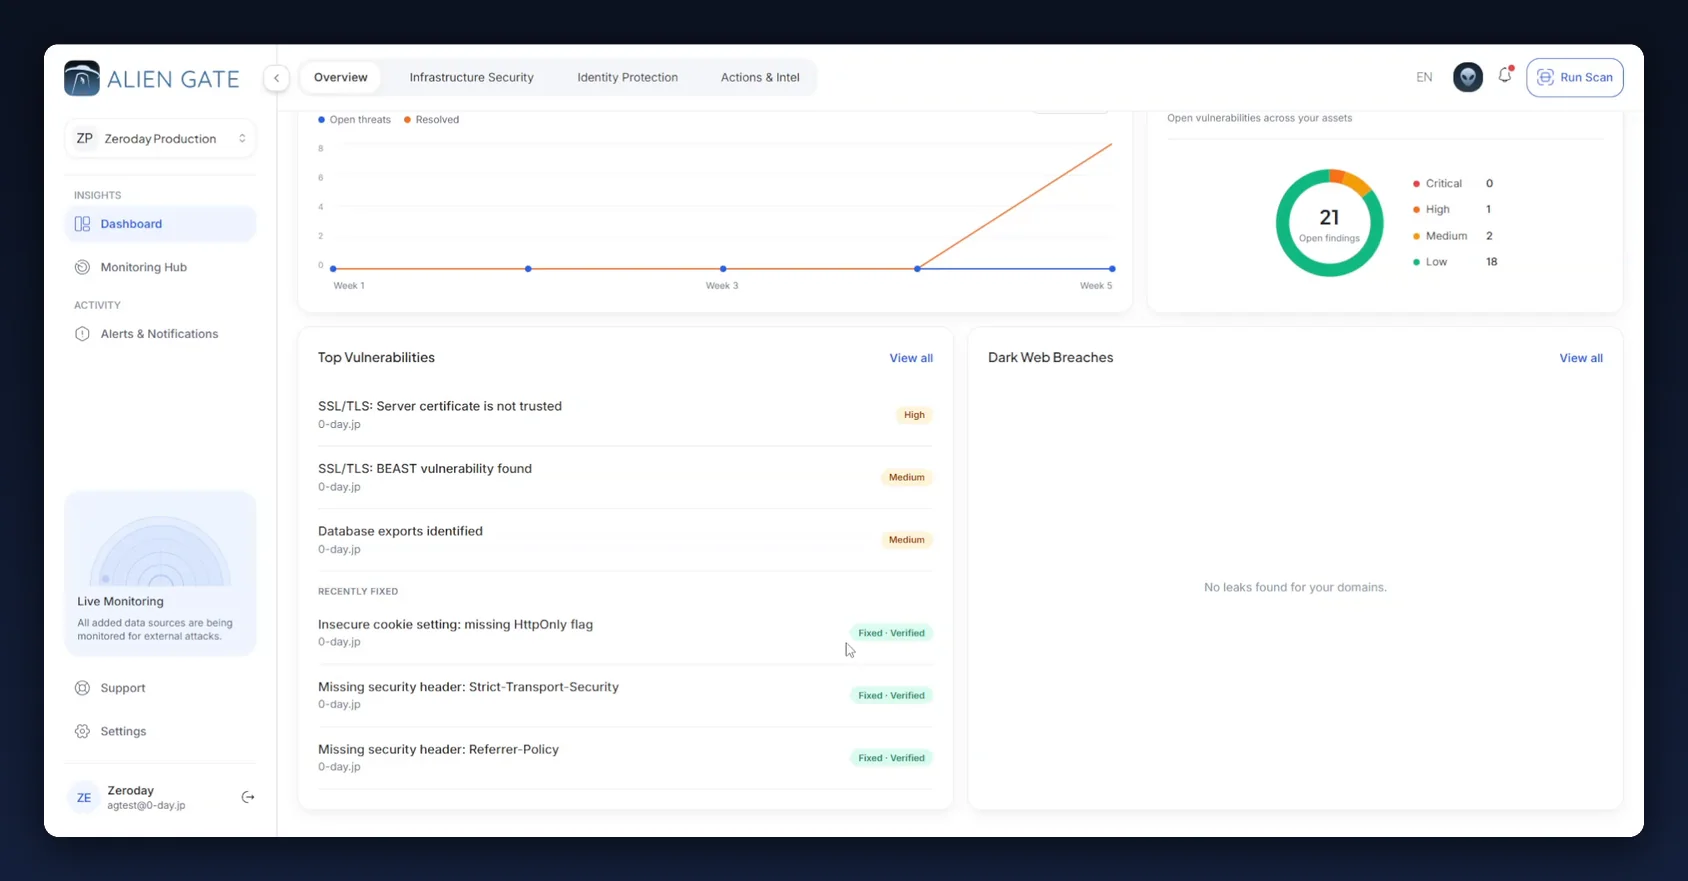This screenshot has width=1688, height=881.
Task: Open the SSL/TLS BEAST vulnerability found finding
Action: [x=625, y=477]
